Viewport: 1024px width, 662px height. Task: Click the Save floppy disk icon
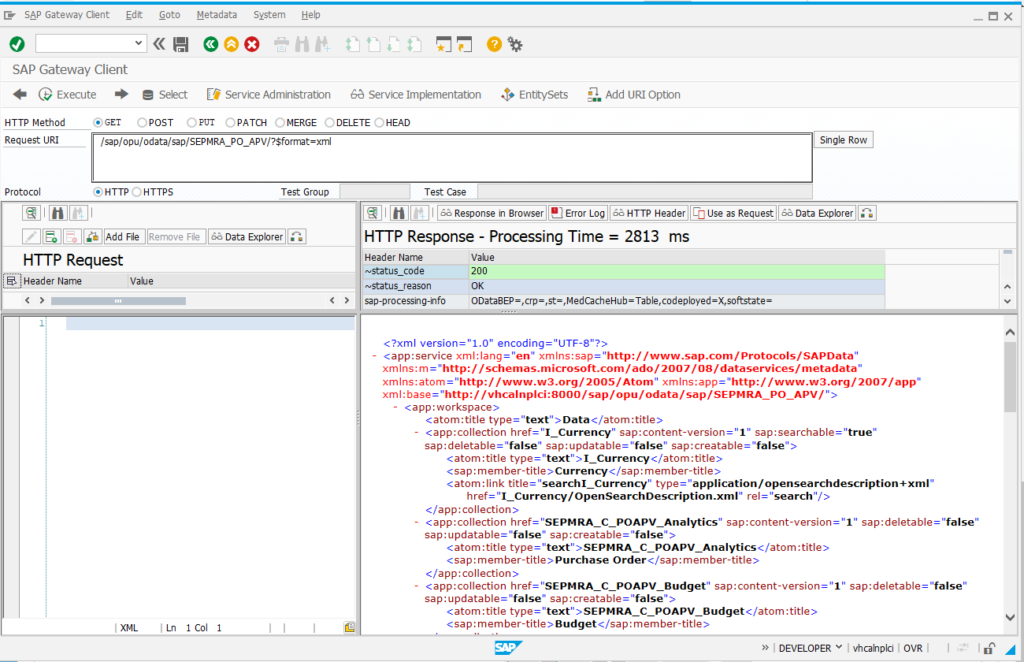tap(181, 44)
